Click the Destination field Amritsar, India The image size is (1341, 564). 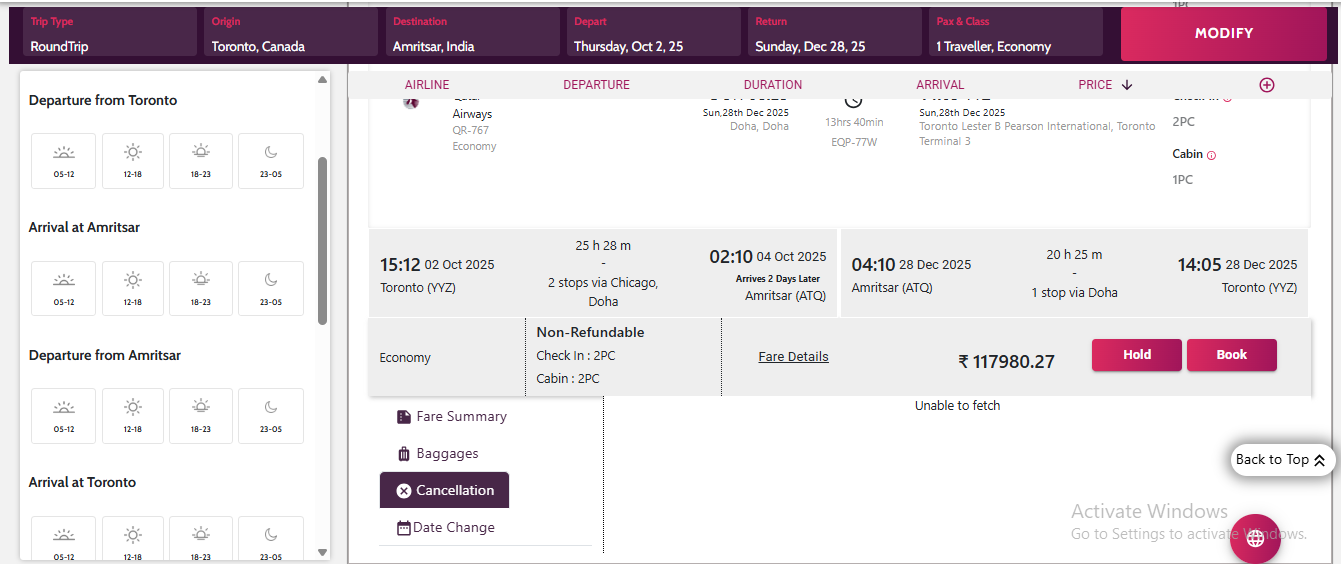472,34
